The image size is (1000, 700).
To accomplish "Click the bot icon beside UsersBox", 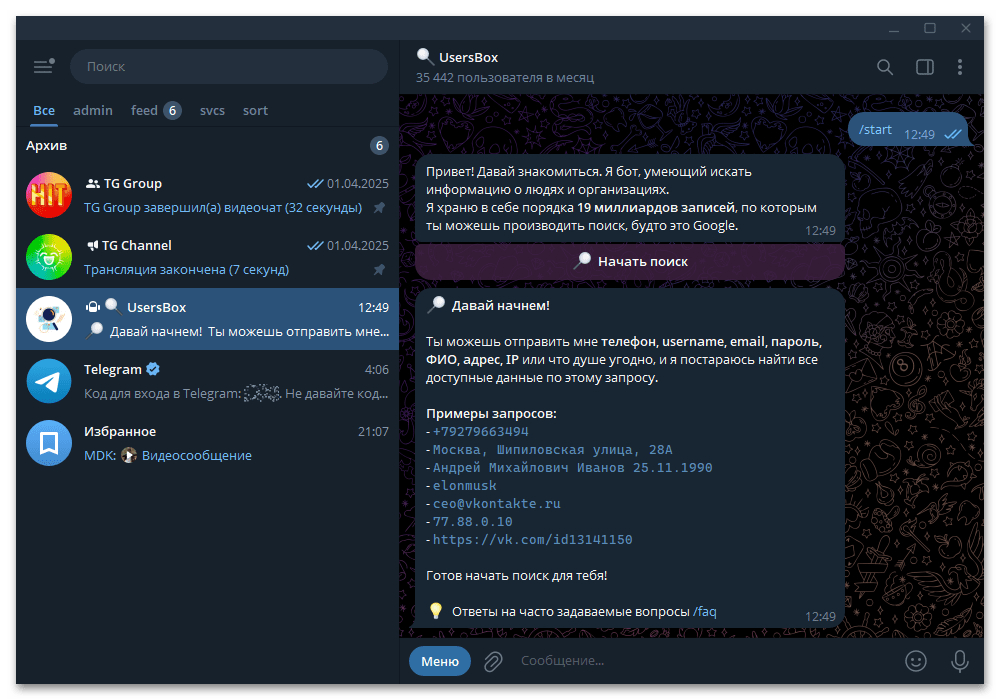I will [93, 307].
